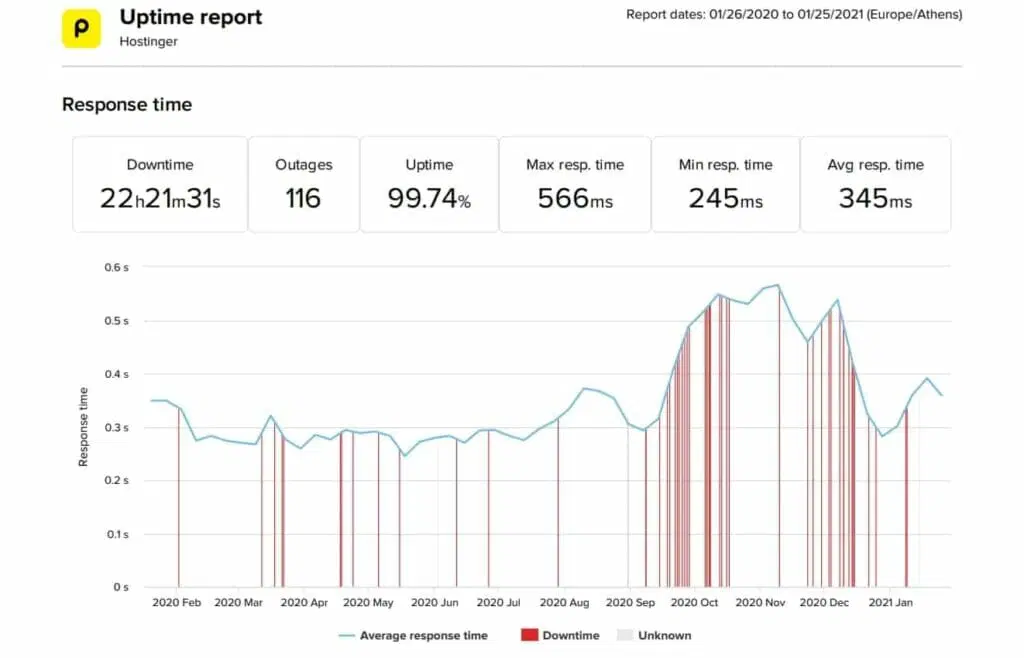
Task: Click the 2020 Sep axis label
Action: (x=630, y=603)
